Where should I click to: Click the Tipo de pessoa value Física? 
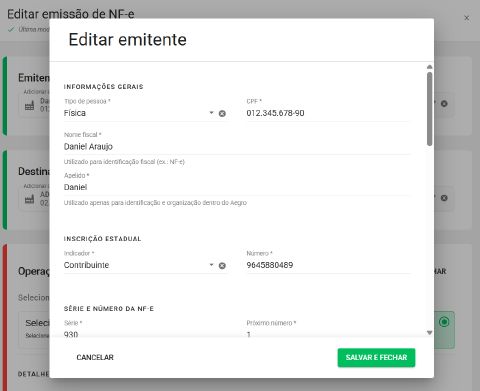[x=75, y=113]
